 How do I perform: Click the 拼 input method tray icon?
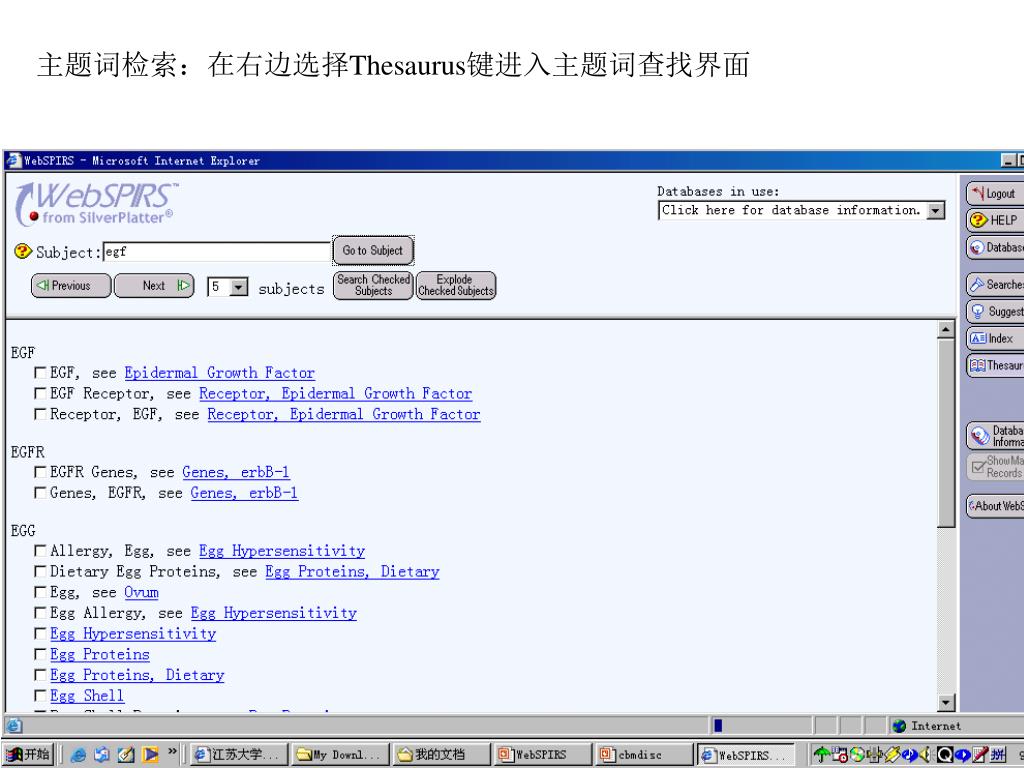point(999,755)
